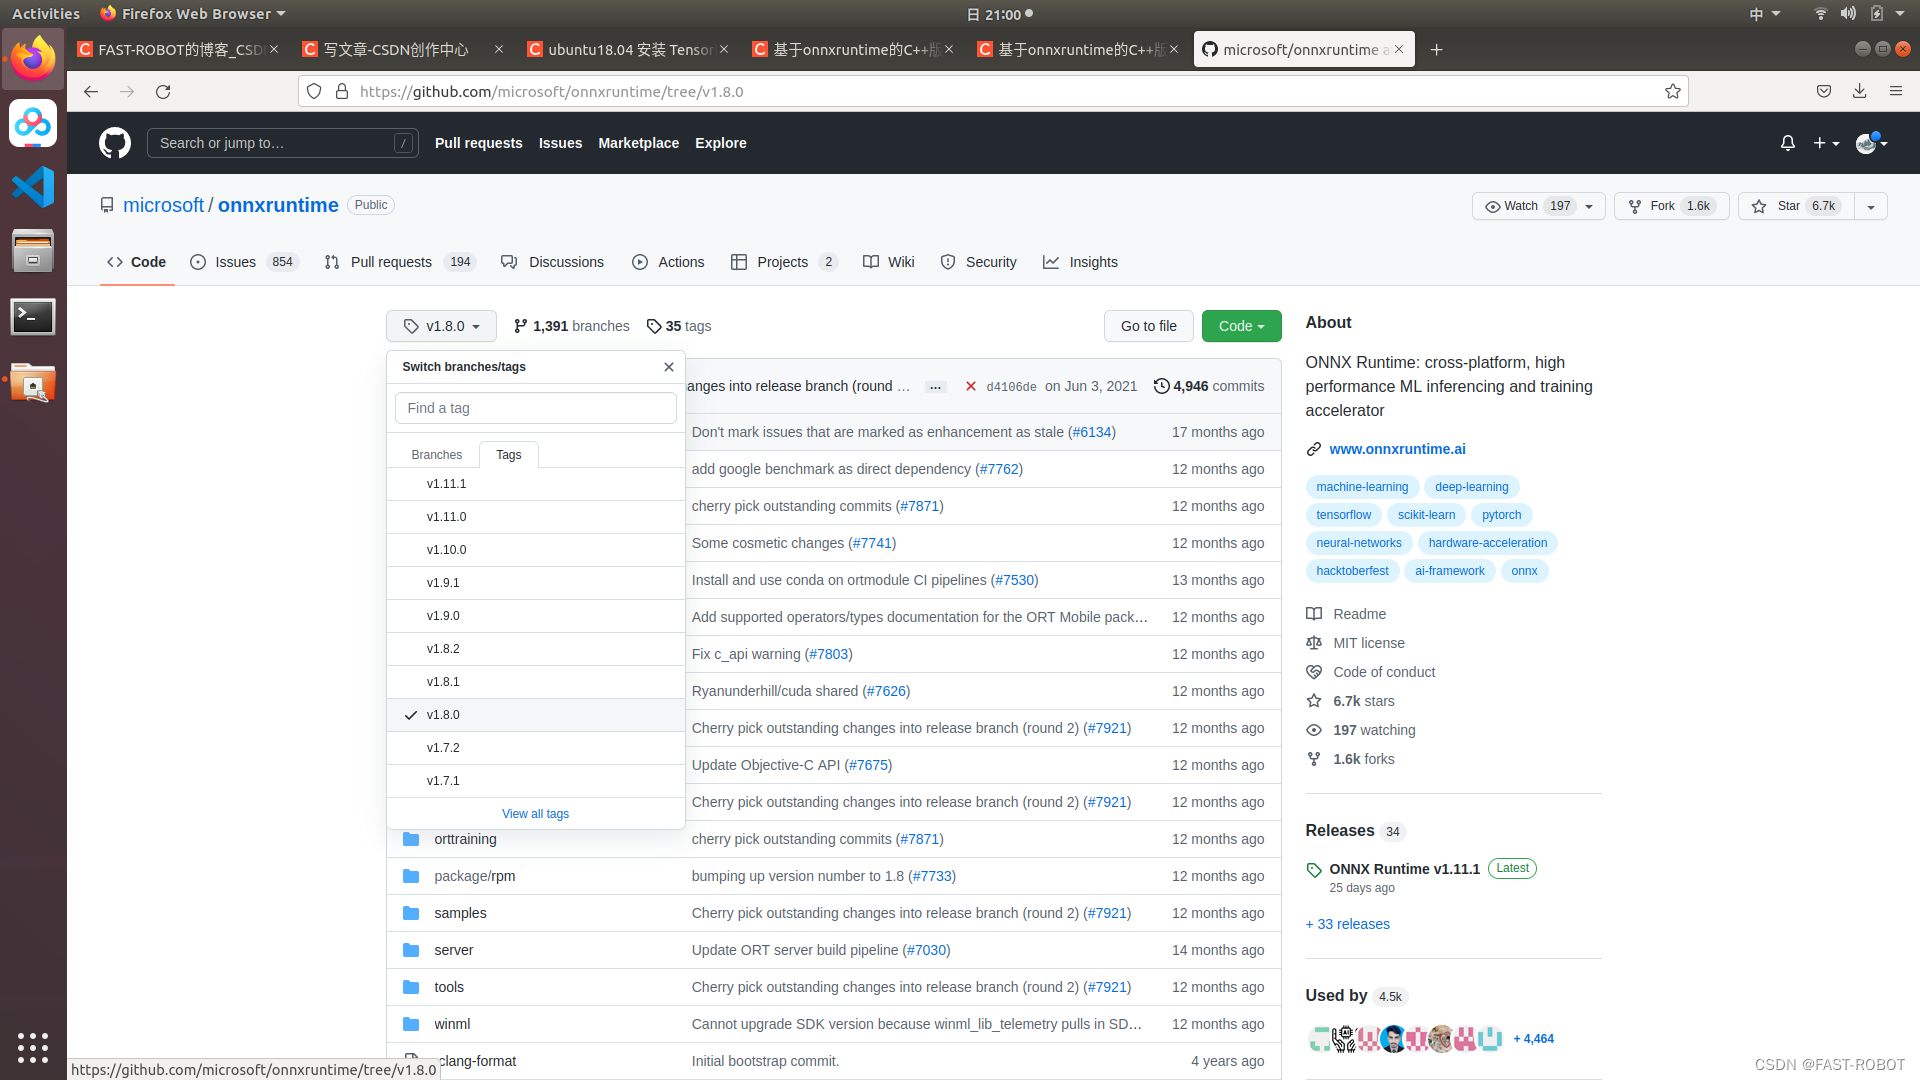Screen dimensions: 1920x1080
Task: Reload the page with the refresh icon
Action: 163,91
